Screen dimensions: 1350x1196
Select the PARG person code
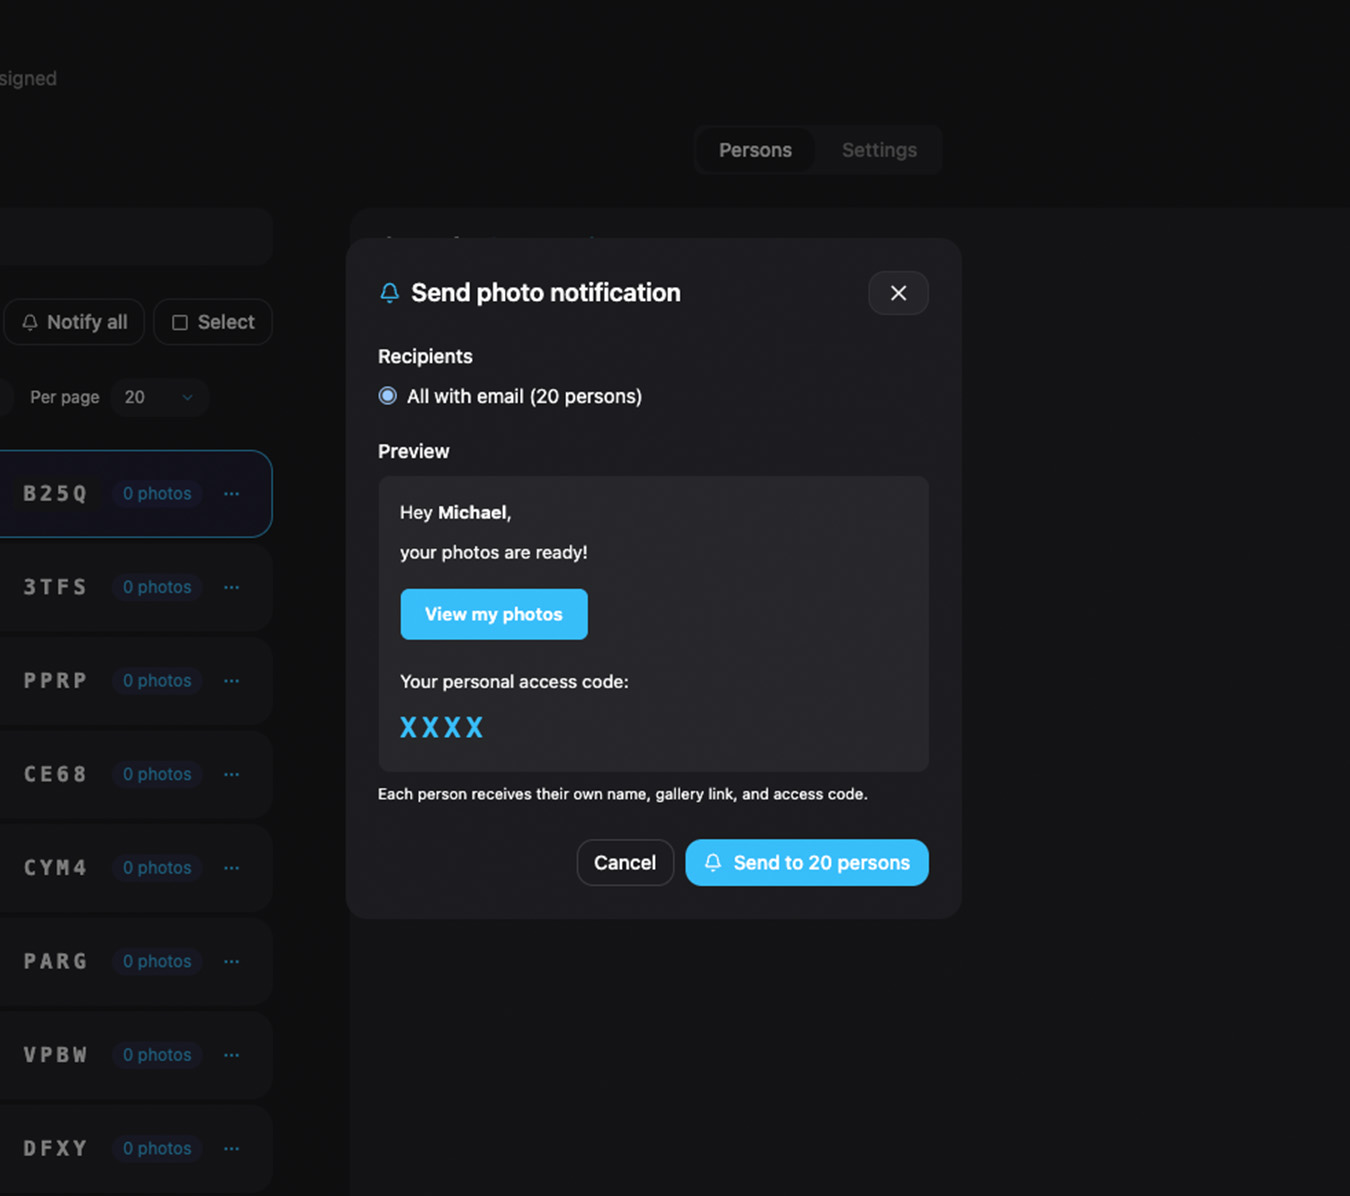point(55,961)
